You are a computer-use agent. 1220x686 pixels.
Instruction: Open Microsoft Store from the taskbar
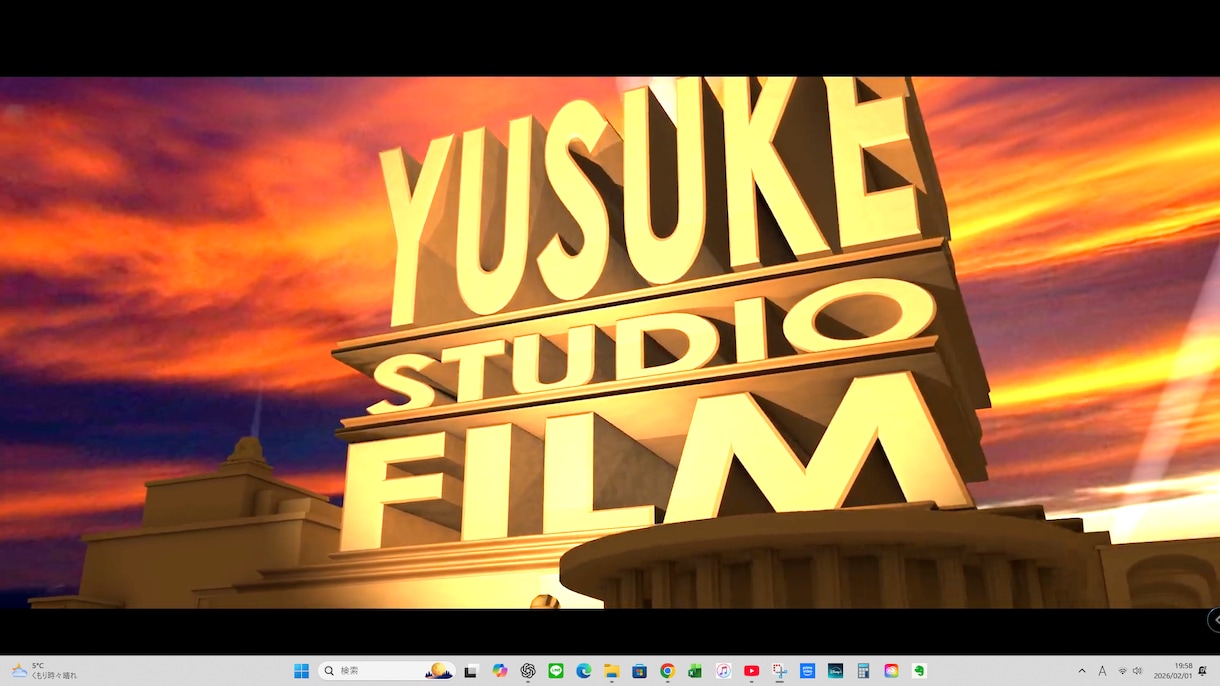click(x=640, y=671)
